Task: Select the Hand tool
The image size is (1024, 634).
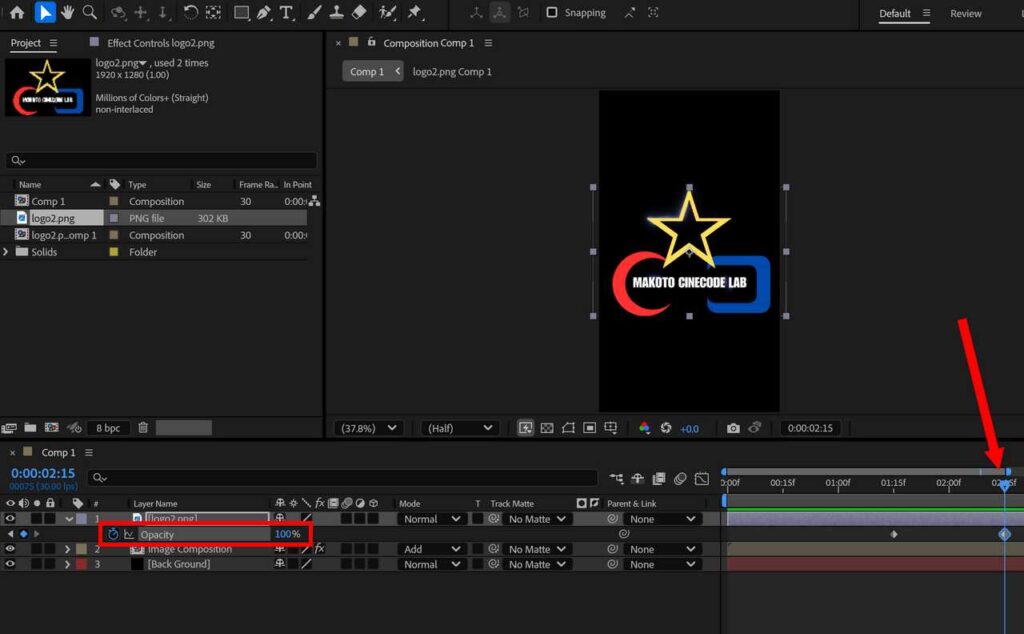Action: pyautogui.click(x=67, y=12)
